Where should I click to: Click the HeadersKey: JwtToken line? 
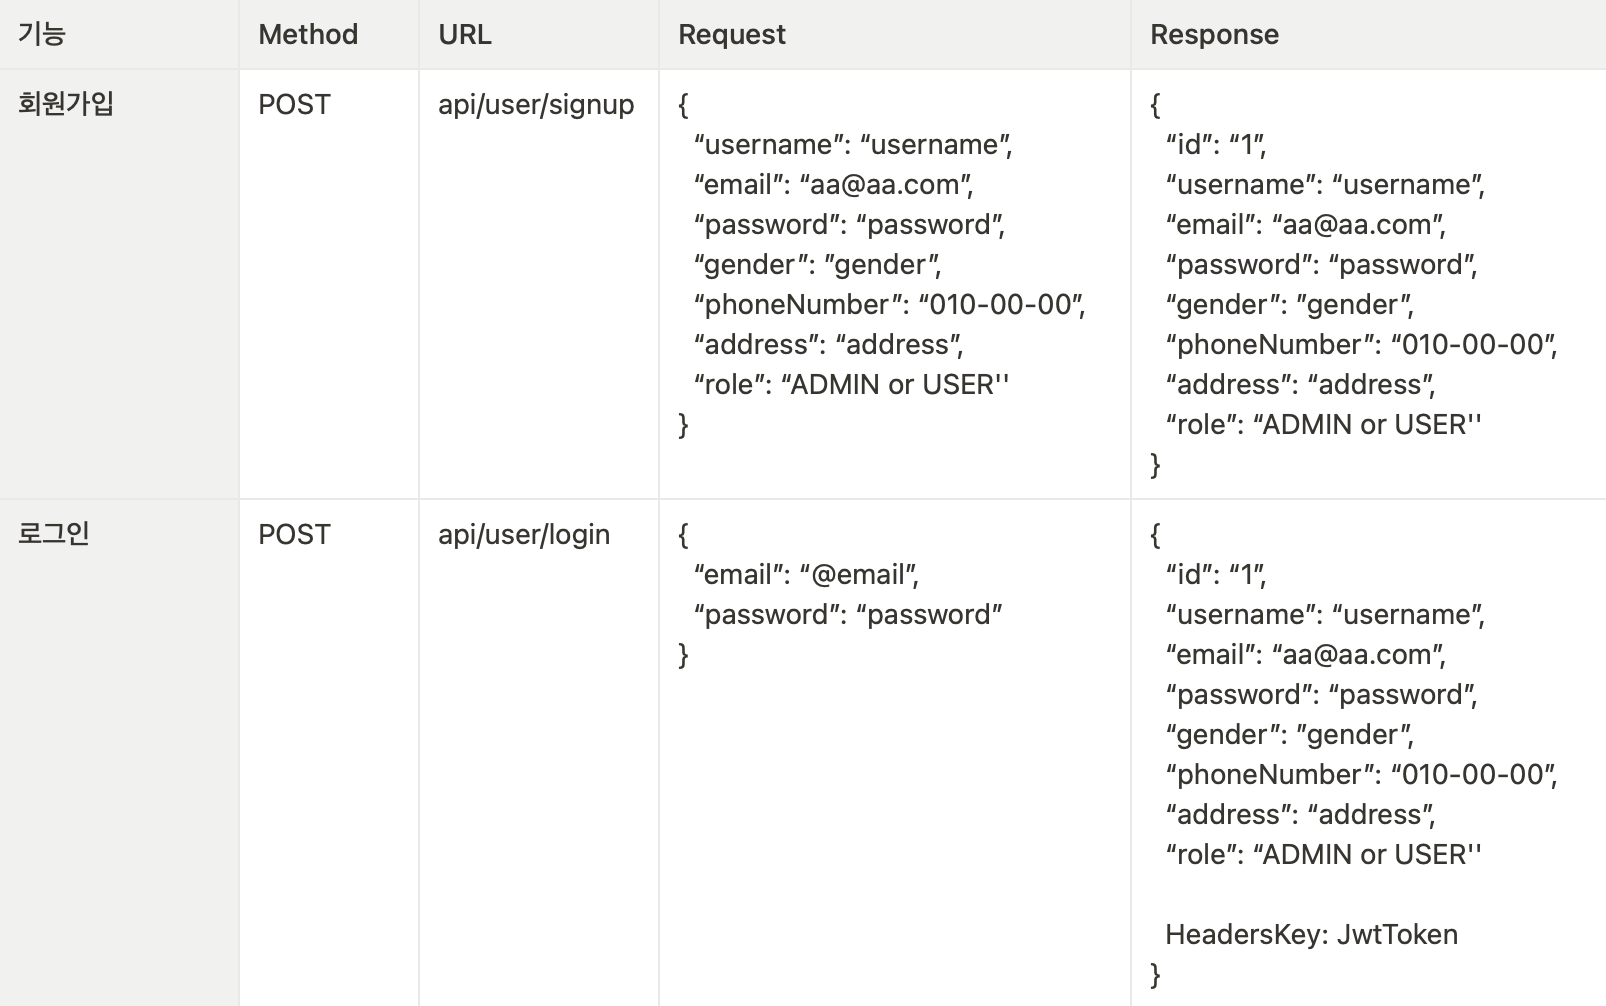tap(1311, 934)
